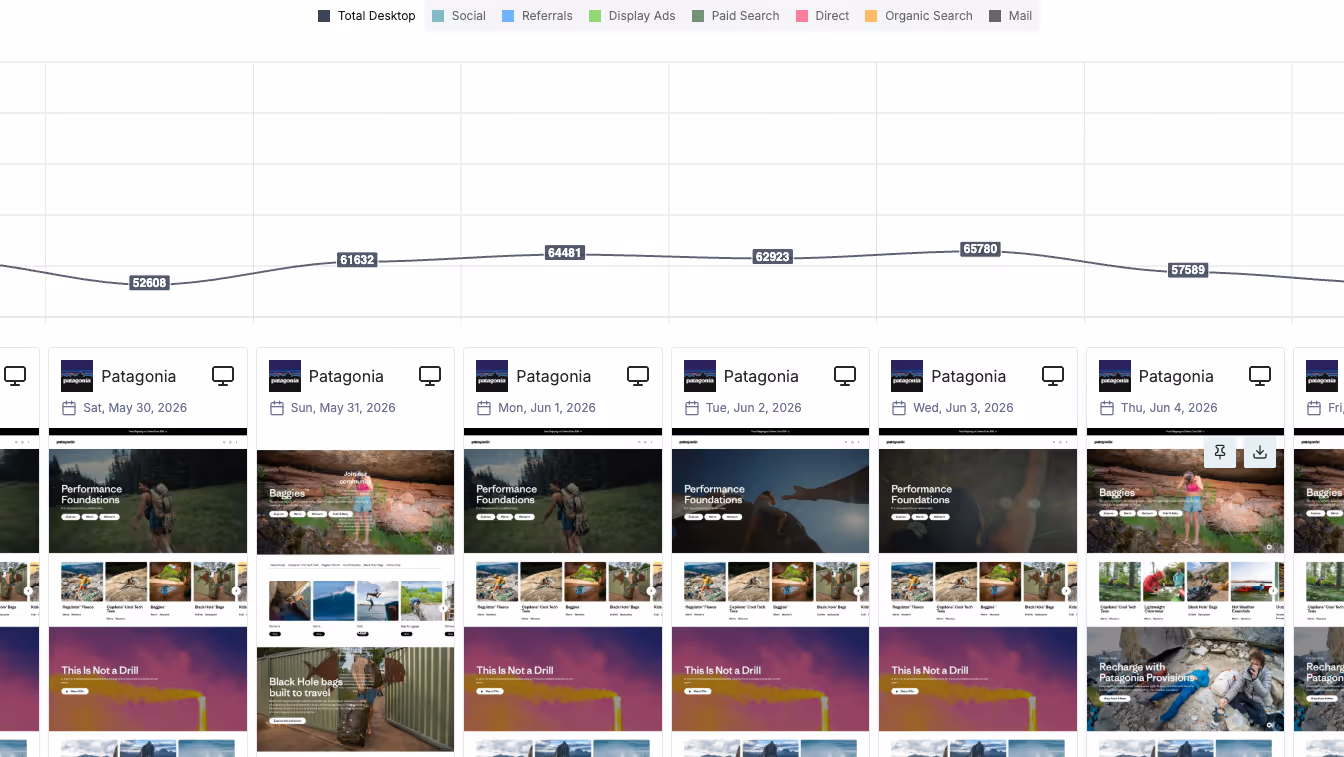The width and height of the screenshot is (1344, 757).
Task: Click the calendar icon beside Mon, Jun 1, 2026
Action: [484, 408]
